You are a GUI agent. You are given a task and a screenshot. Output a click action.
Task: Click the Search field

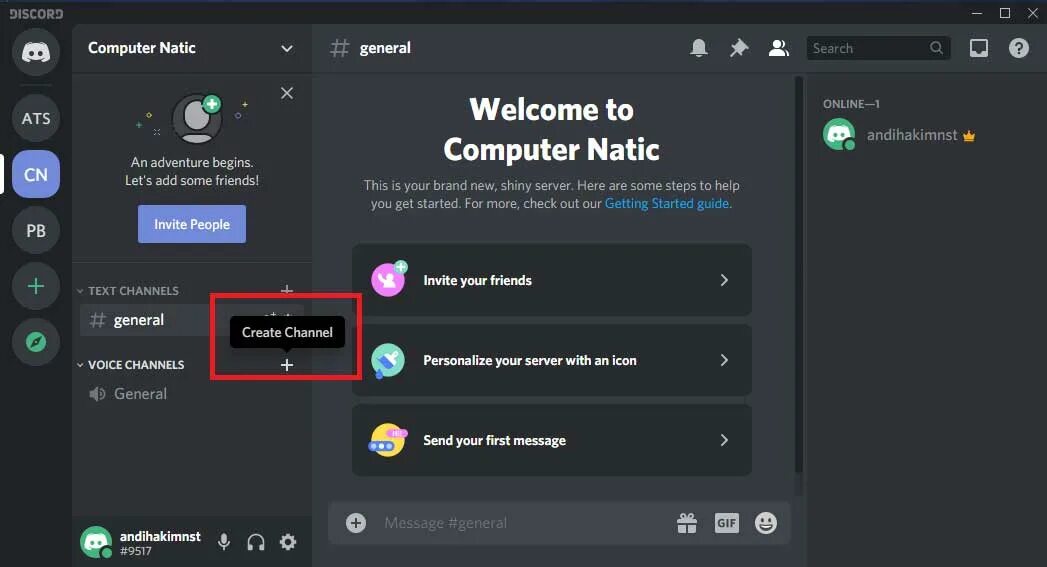pyautogui.click(x=878, y=48)
